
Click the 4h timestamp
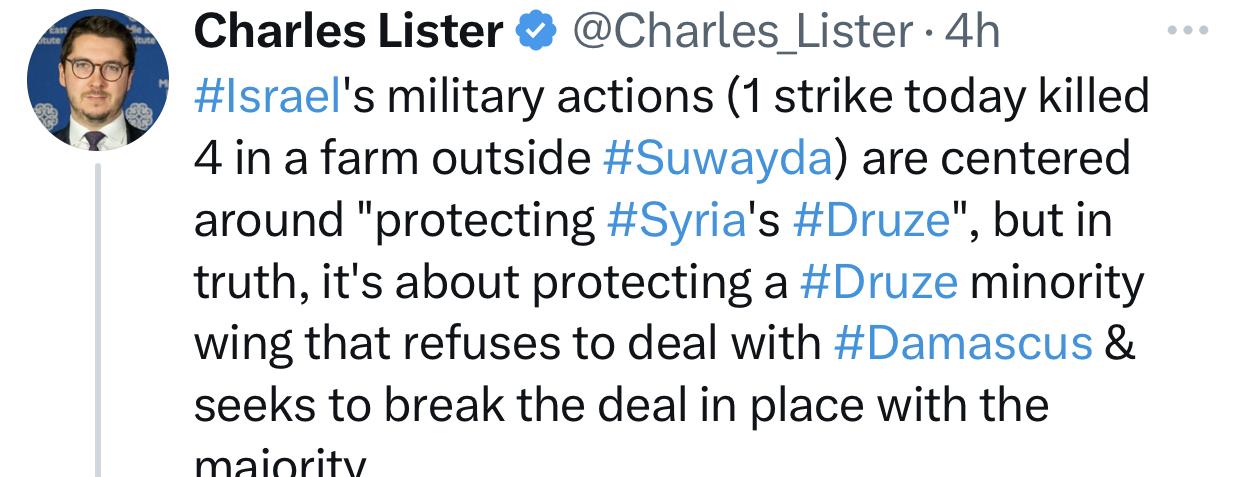pos(972,34)
